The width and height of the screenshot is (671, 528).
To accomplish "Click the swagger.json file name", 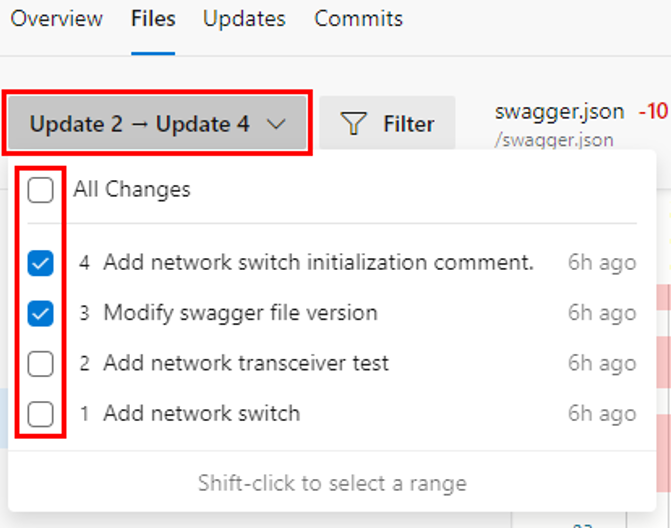I will tap(560, 112).
